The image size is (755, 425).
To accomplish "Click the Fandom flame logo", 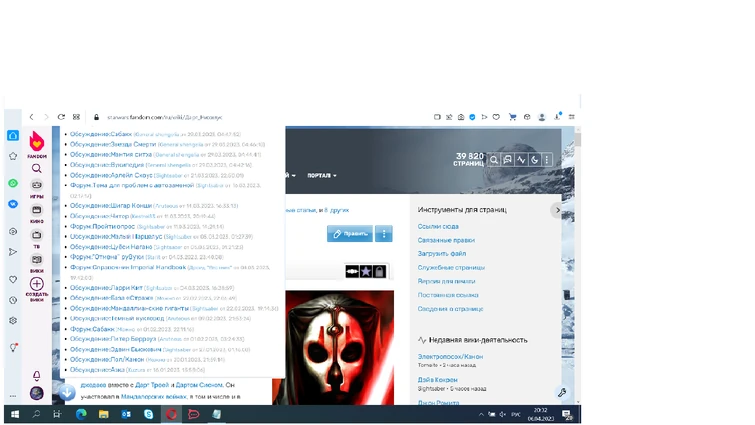I will click(x=37, y=142).
